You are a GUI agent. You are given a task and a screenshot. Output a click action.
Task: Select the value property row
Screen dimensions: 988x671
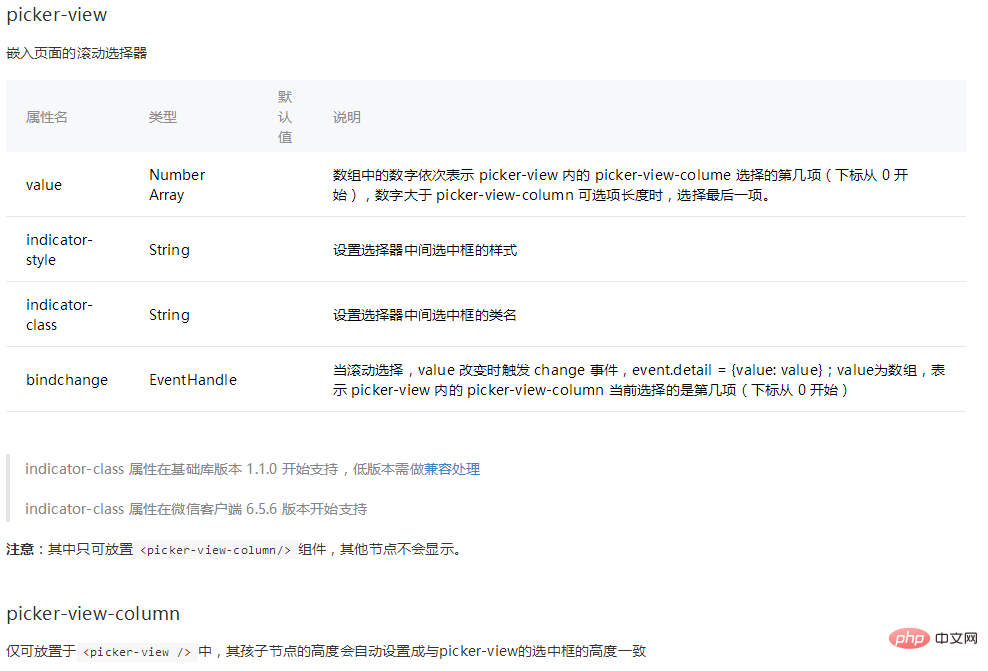point(45,185)
